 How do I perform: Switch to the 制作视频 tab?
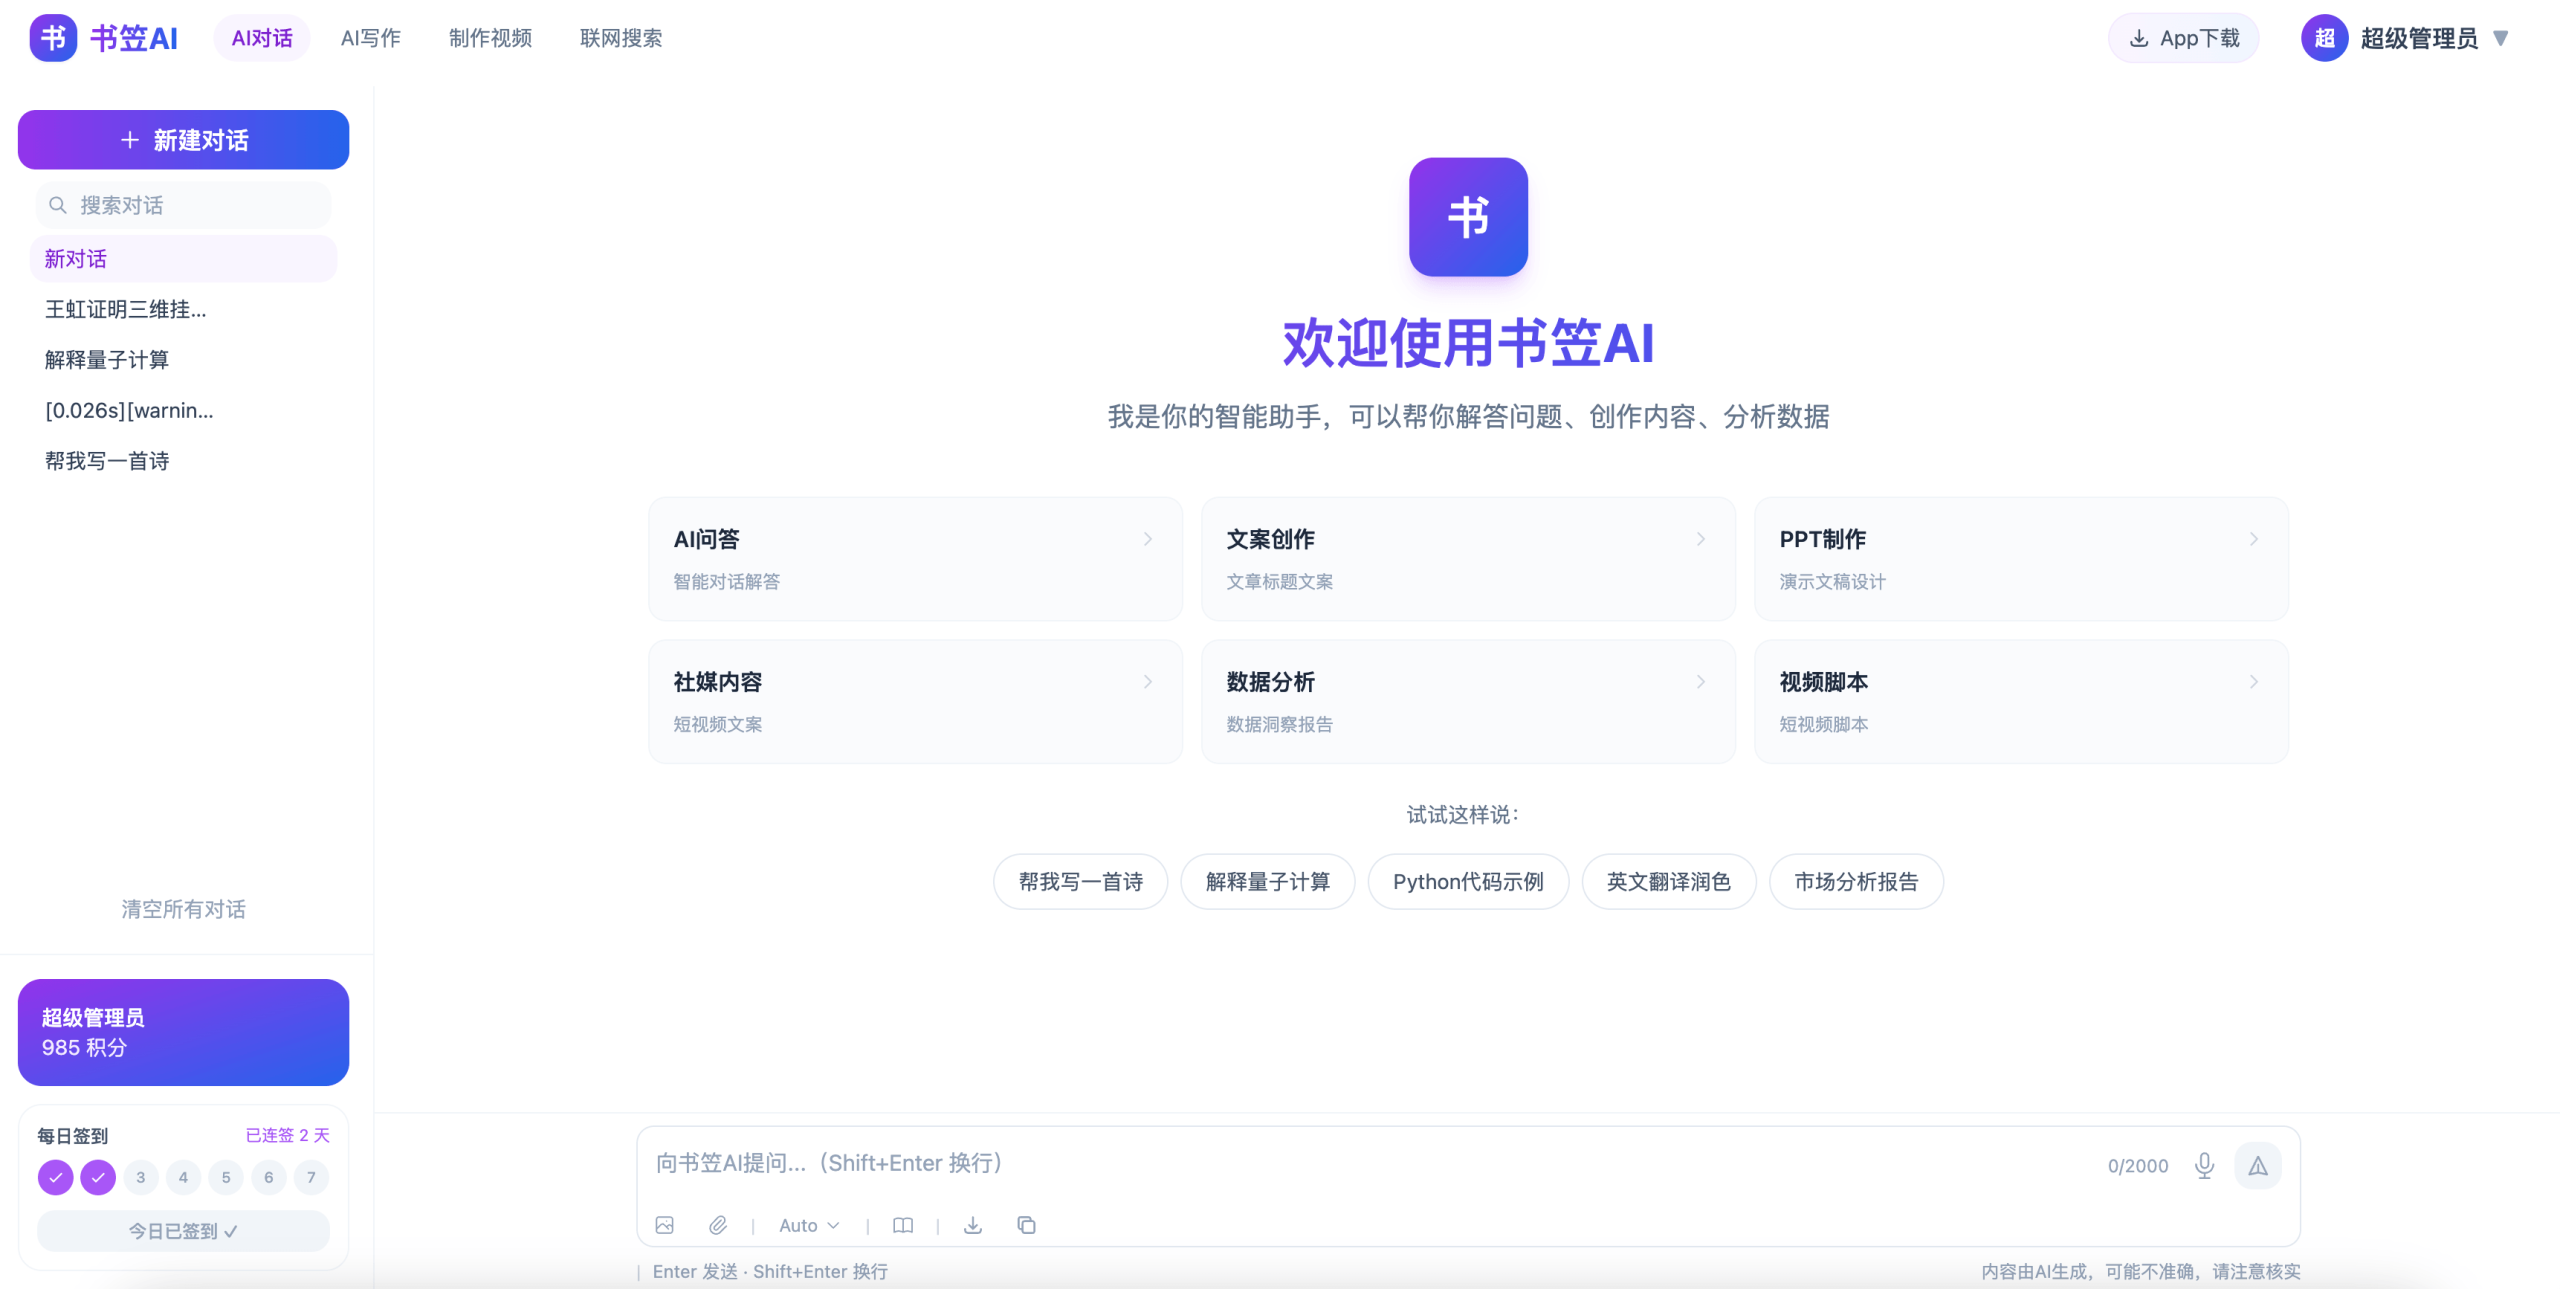click(x=490, y=38)
